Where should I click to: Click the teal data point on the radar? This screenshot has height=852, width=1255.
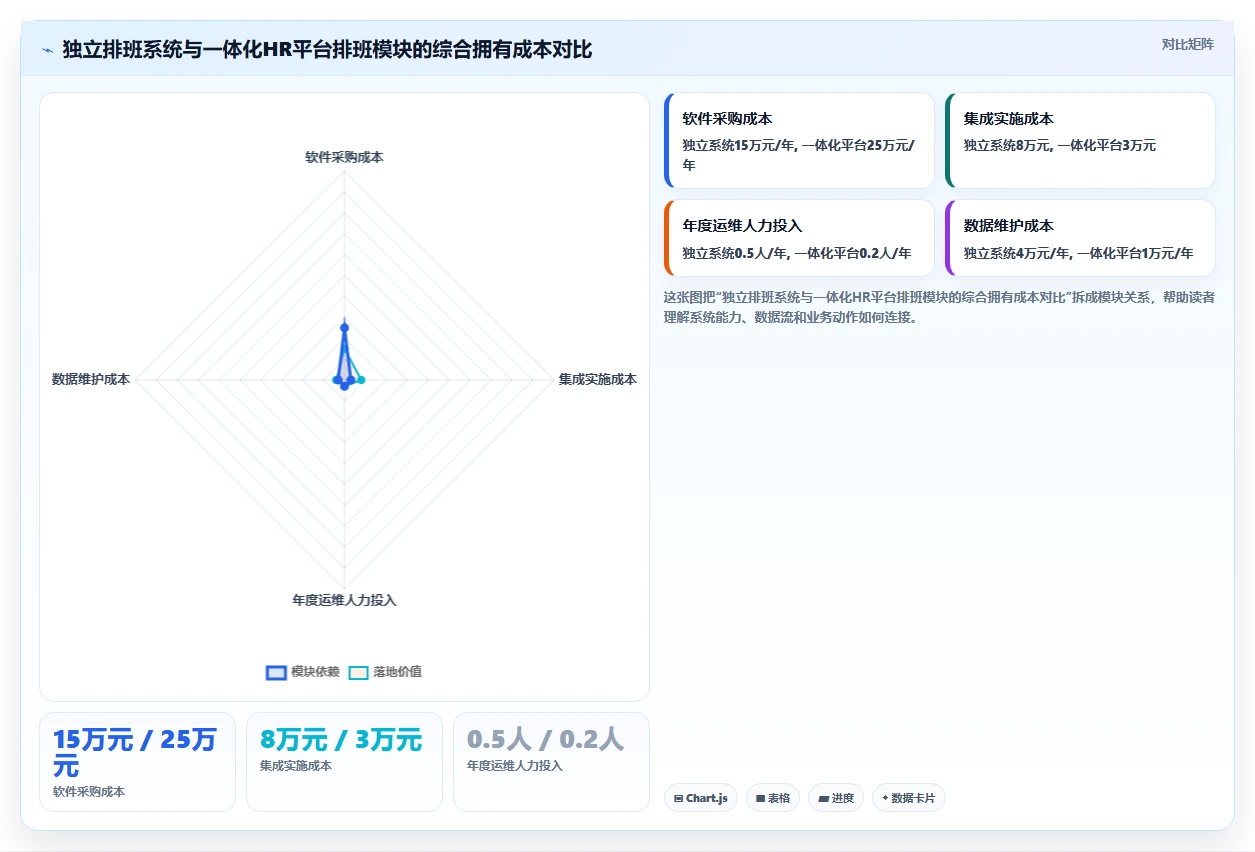[x=361, y=379]
